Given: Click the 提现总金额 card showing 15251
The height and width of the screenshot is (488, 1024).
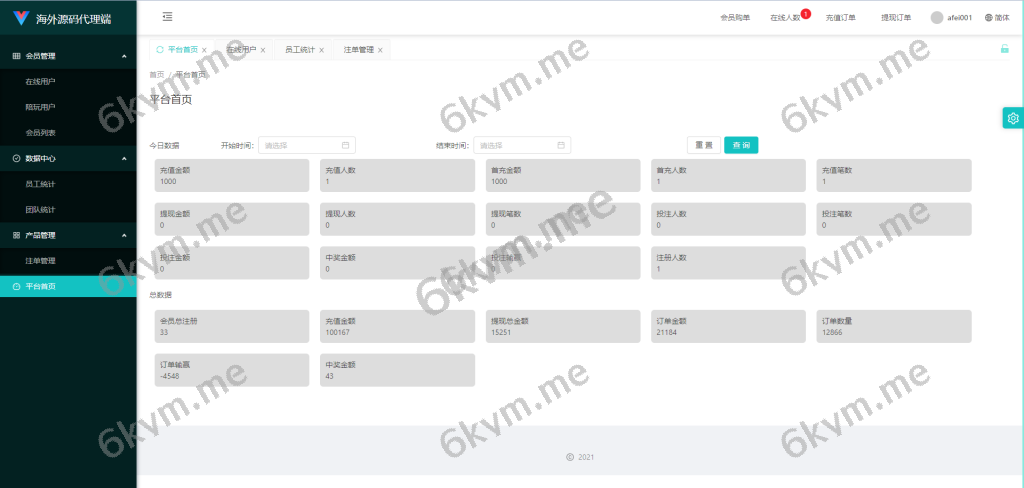Looking at the screenshot, I should tap(563, 326).
